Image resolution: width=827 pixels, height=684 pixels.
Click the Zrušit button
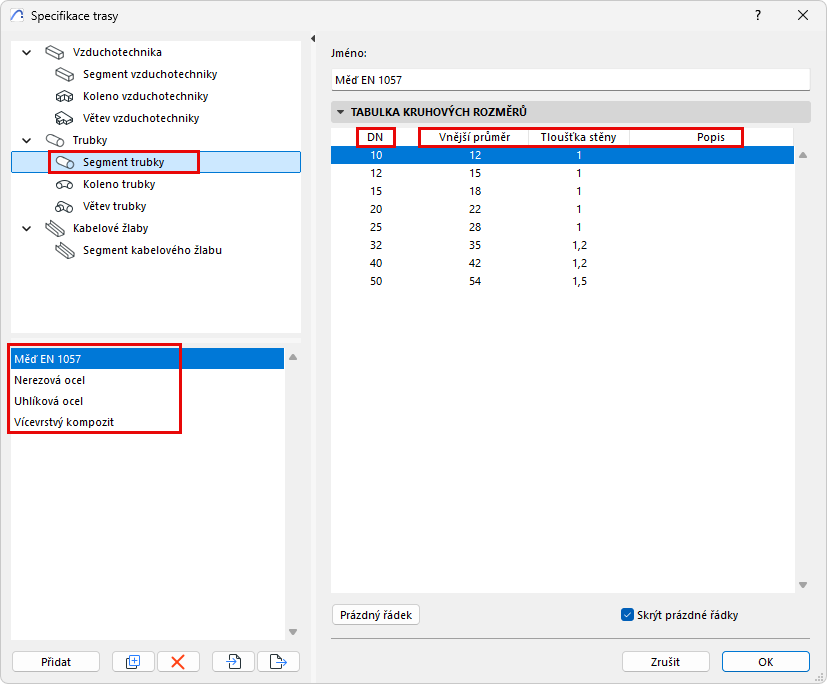[666, 661]
